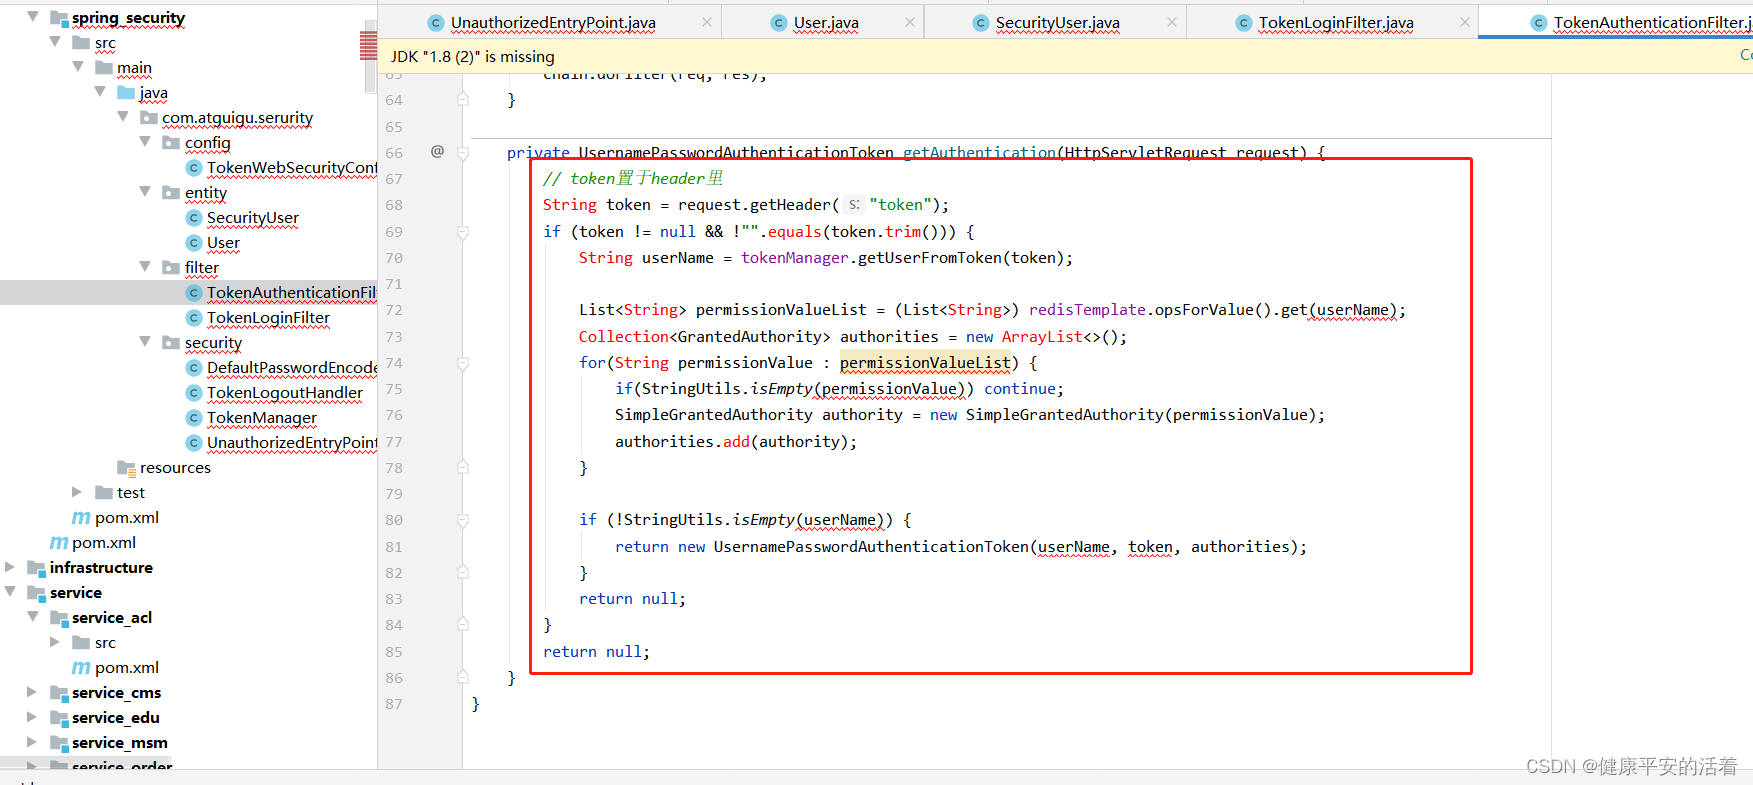Open TokenWebSecurityConfig class in tree
Screen dimensions: 1753x785
[292, 167]
